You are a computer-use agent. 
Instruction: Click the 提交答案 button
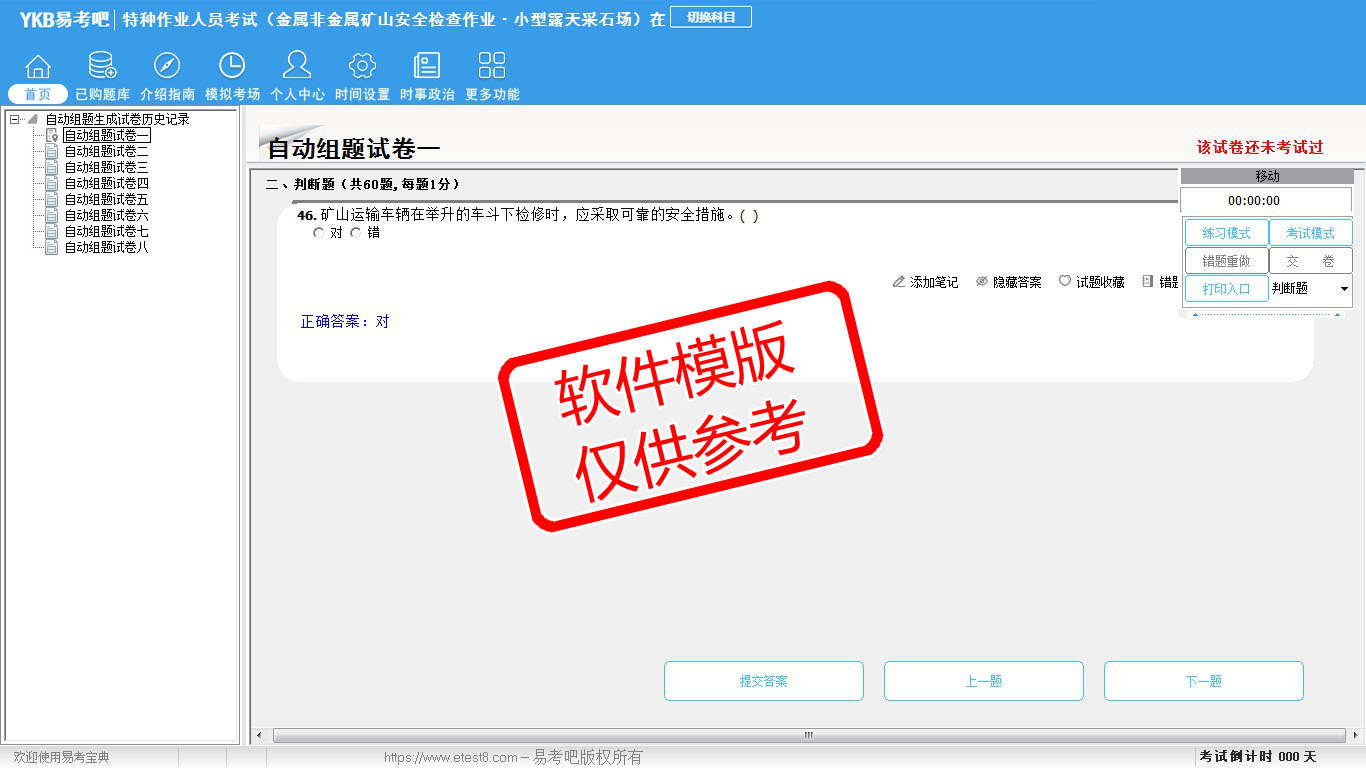point(763,681)
